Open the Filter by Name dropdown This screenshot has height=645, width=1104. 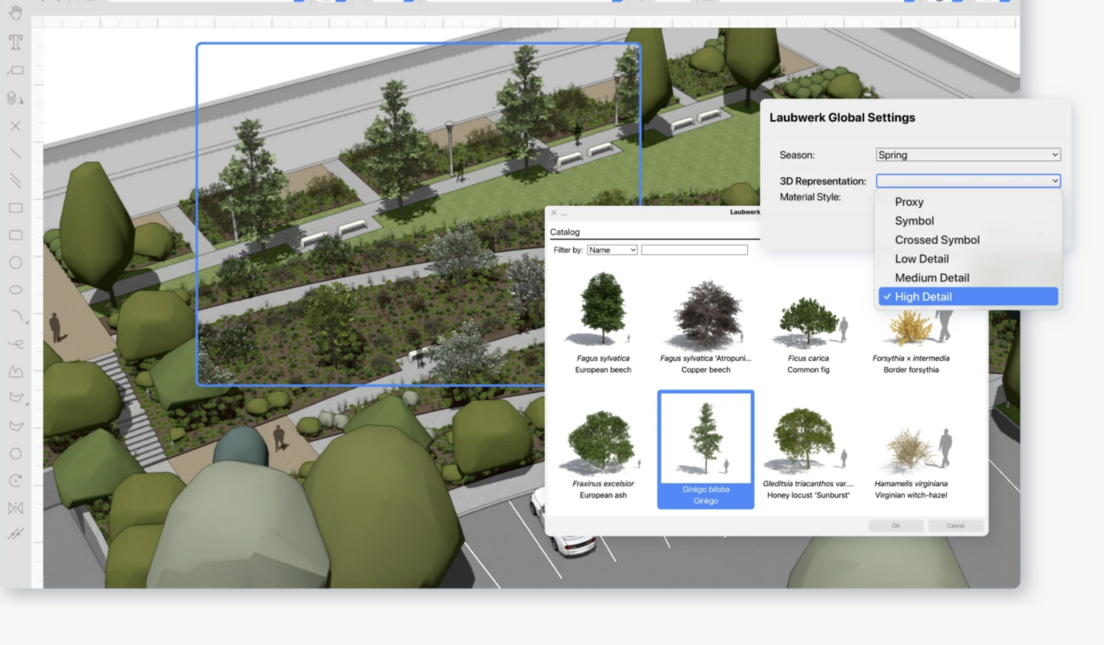610,249
